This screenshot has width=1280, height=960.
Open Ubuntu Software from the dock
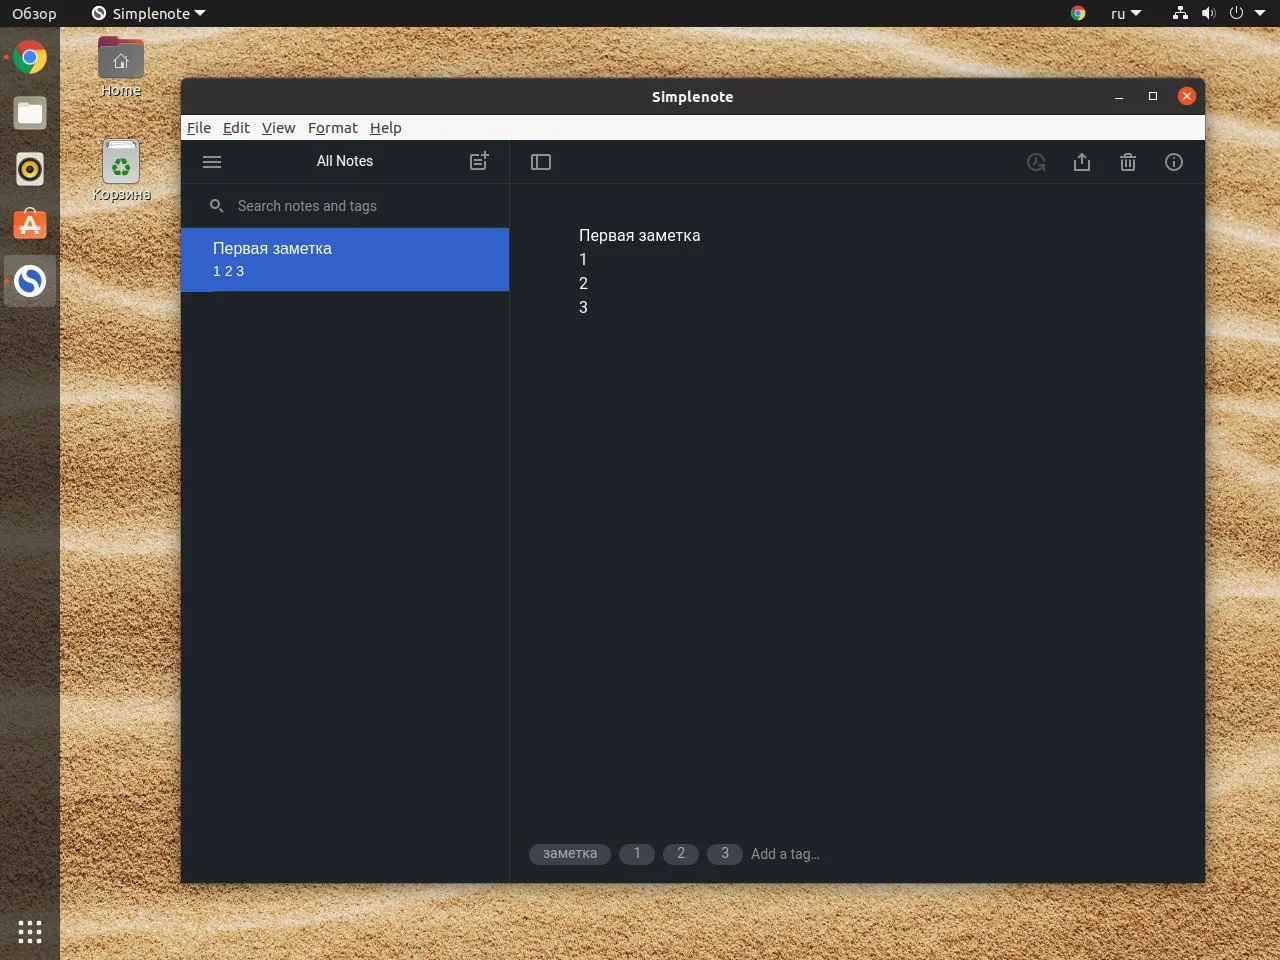coord(30,225)
